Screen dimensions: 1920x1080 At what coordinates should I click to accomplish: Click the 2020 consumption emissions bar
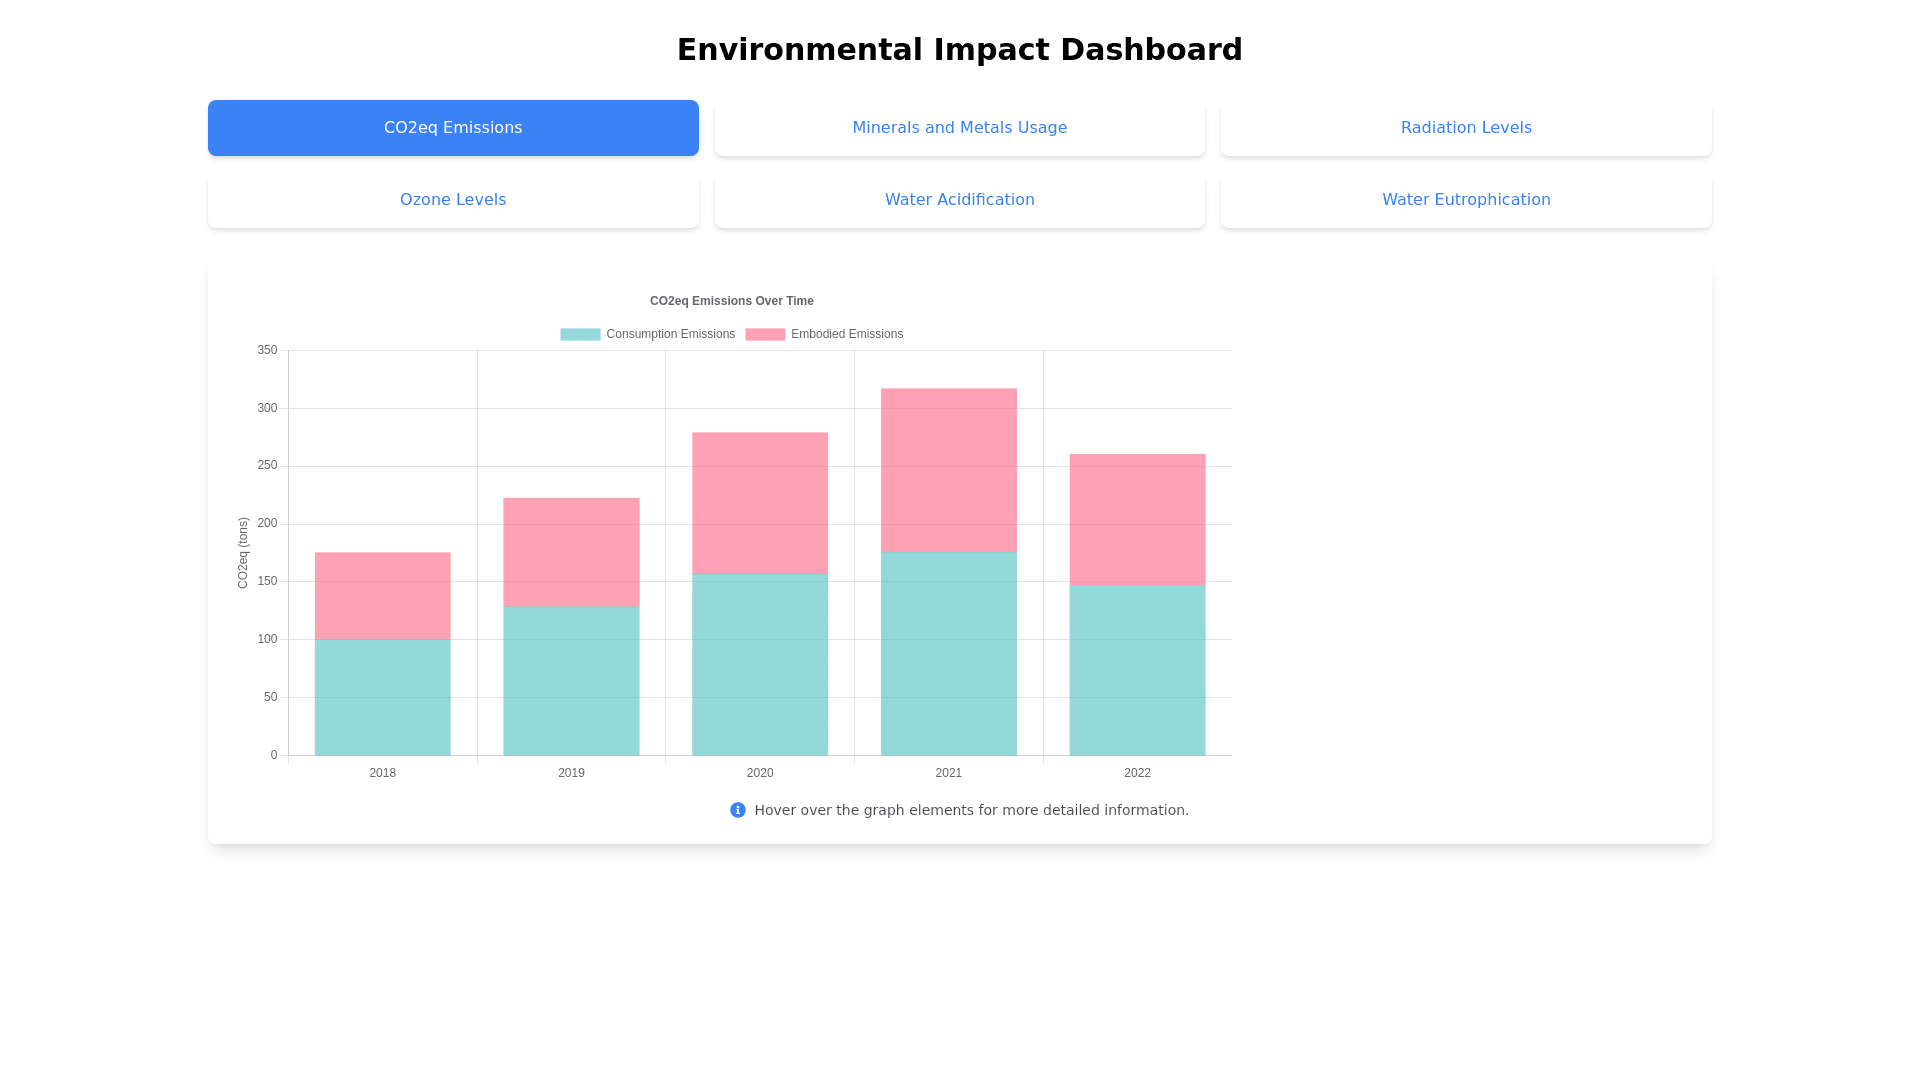[x=760, y=664]
